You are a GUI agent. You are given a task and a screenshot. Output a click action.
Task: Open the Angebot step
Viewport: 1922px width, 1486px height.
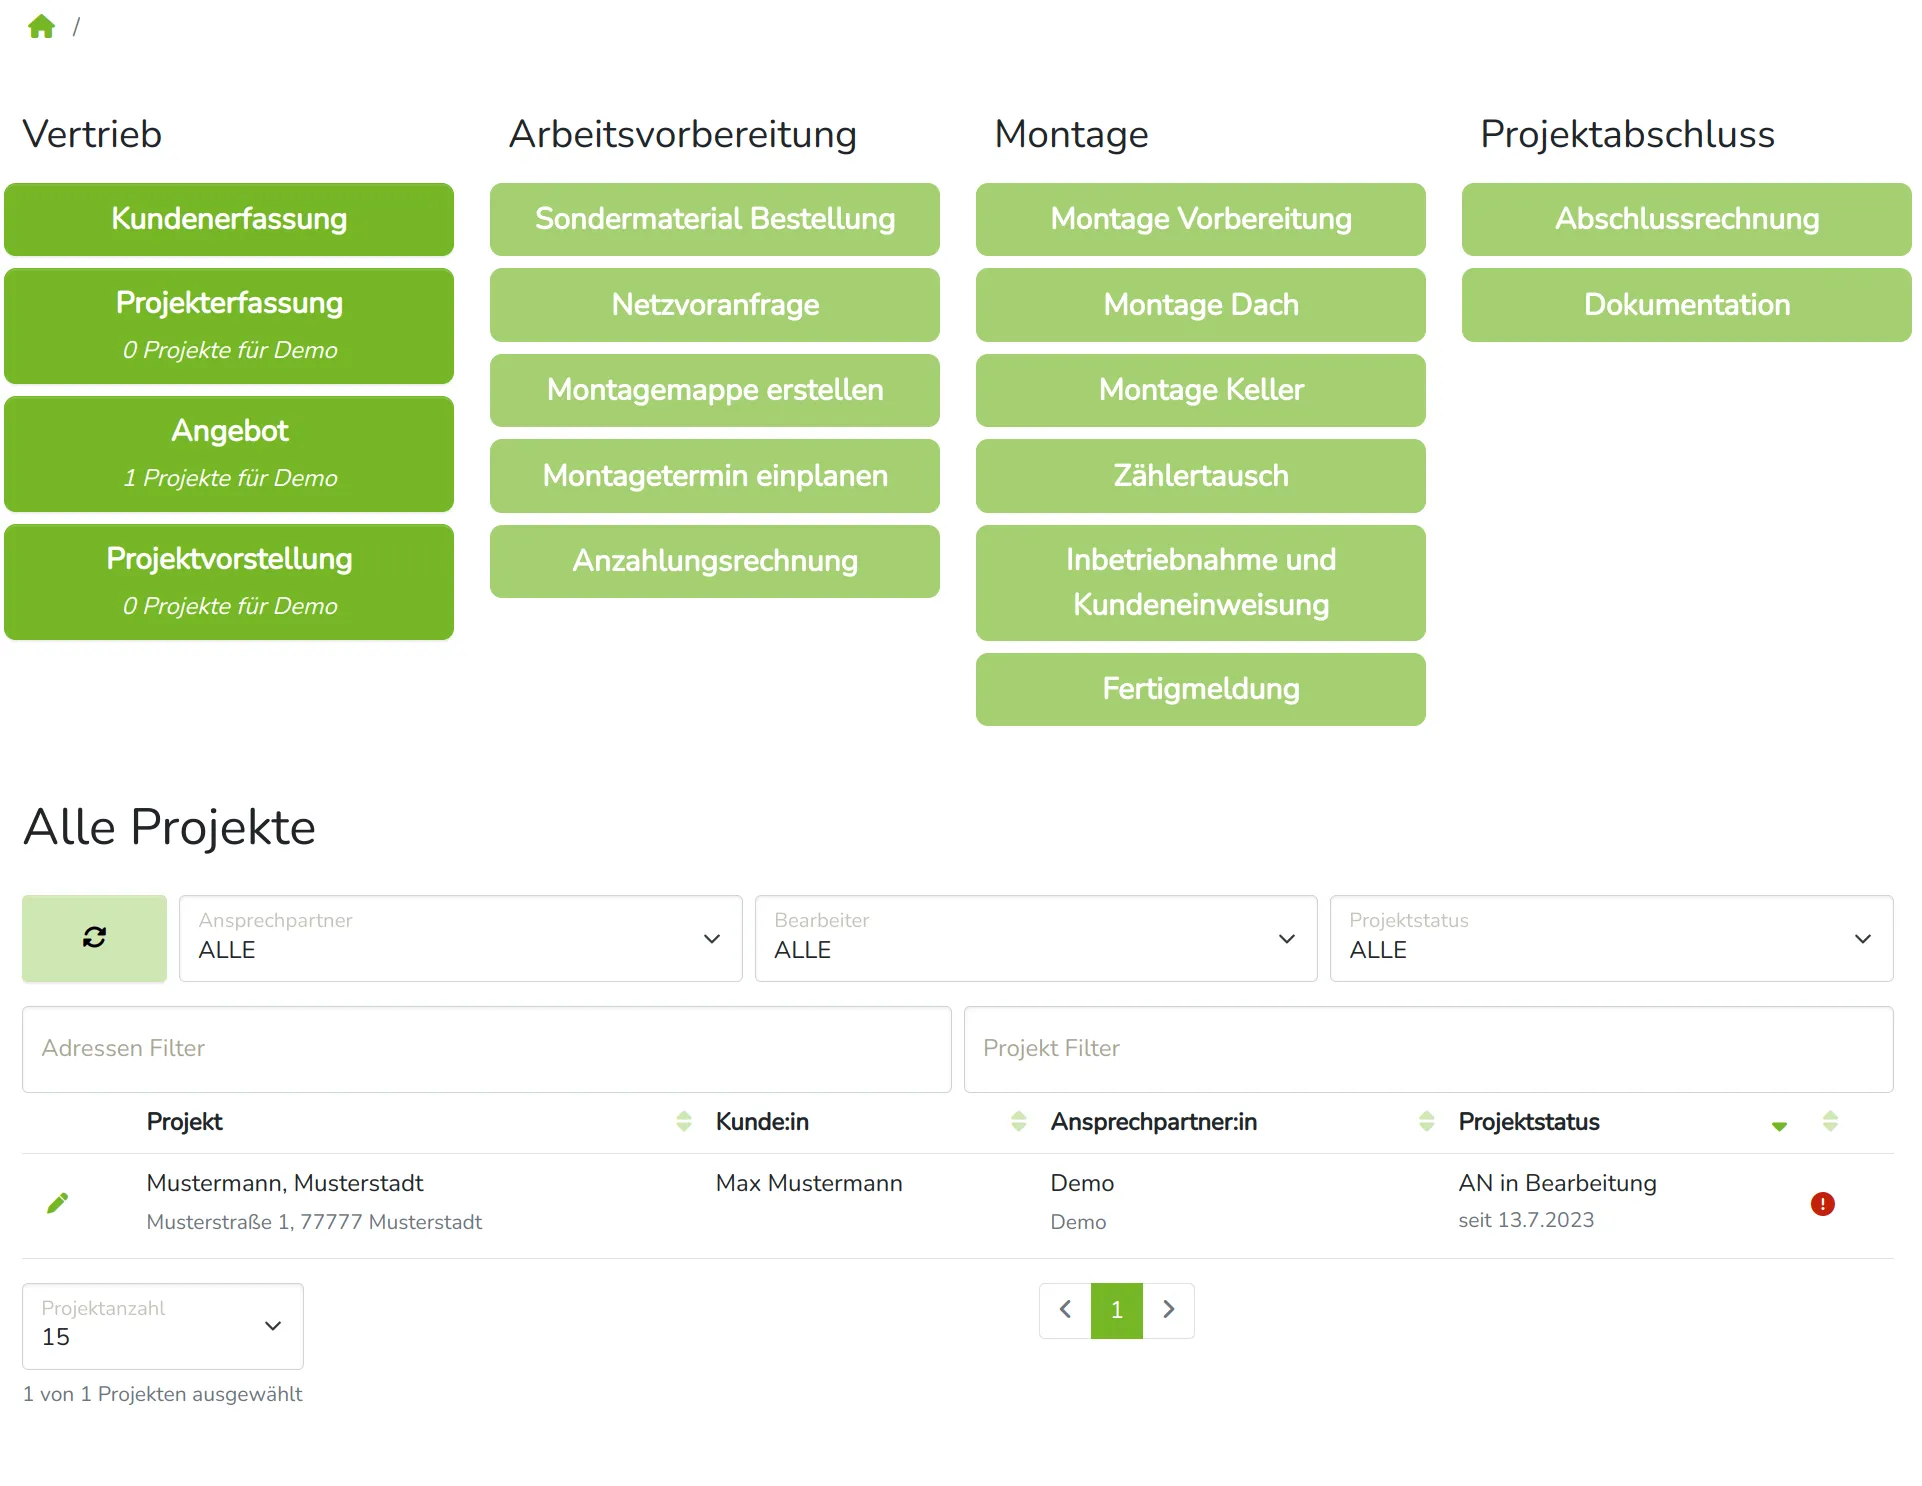[x=229, y=454]
